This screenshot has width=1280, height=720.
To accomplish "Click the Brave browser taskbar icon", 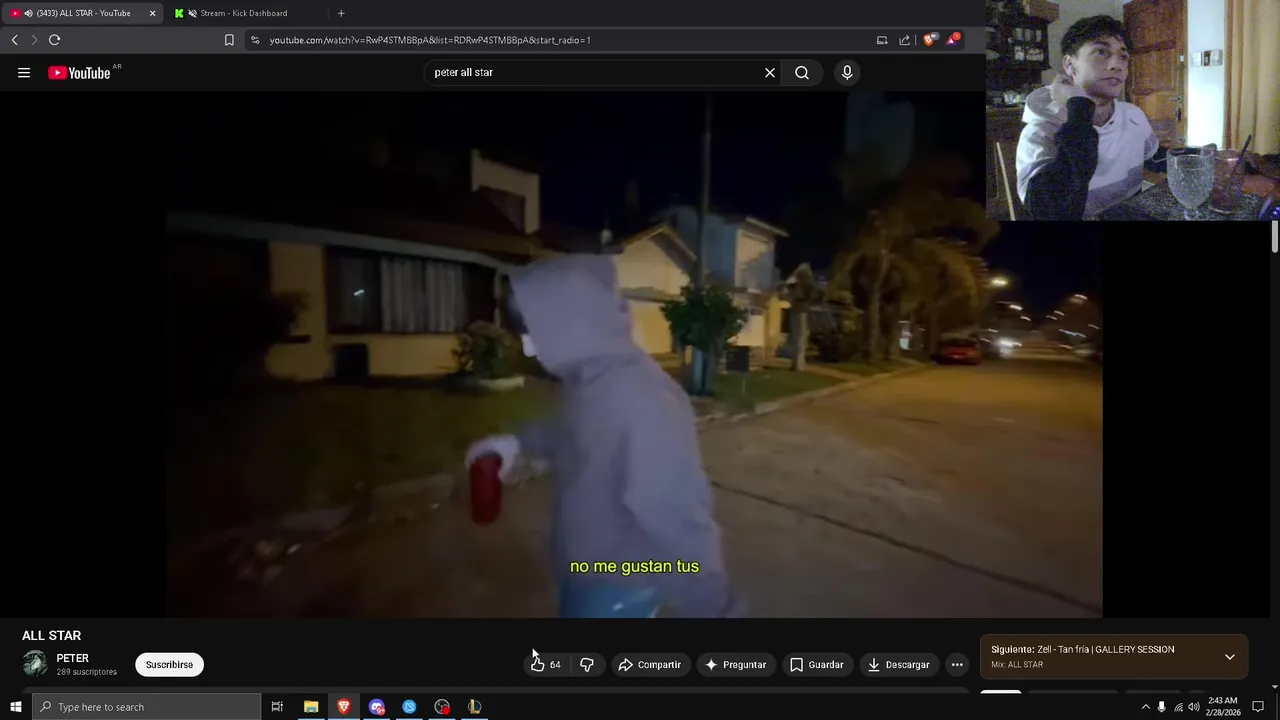I will coord(344,707).
